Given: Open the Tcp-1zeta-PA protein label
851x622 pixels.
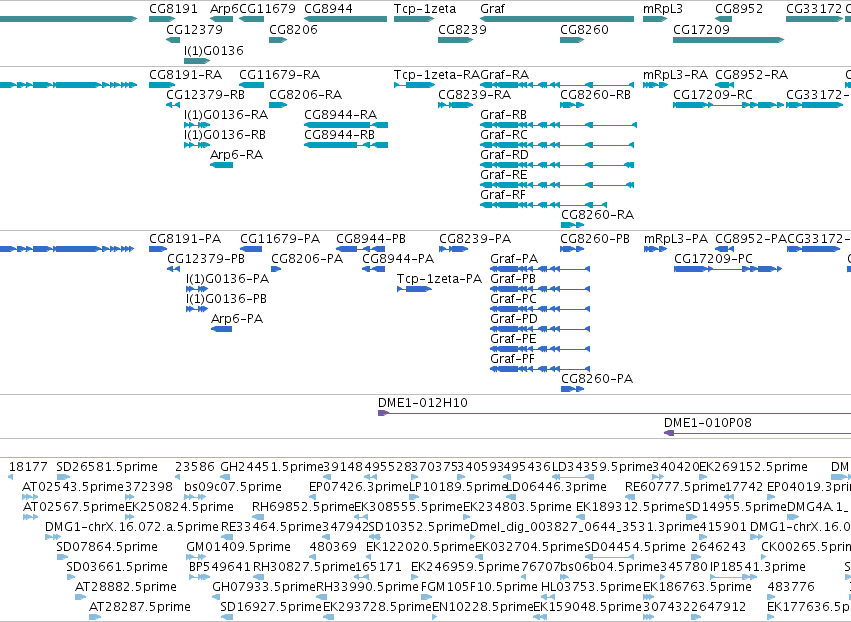Looking at the screenshot, I should click(x=440, y=279).
